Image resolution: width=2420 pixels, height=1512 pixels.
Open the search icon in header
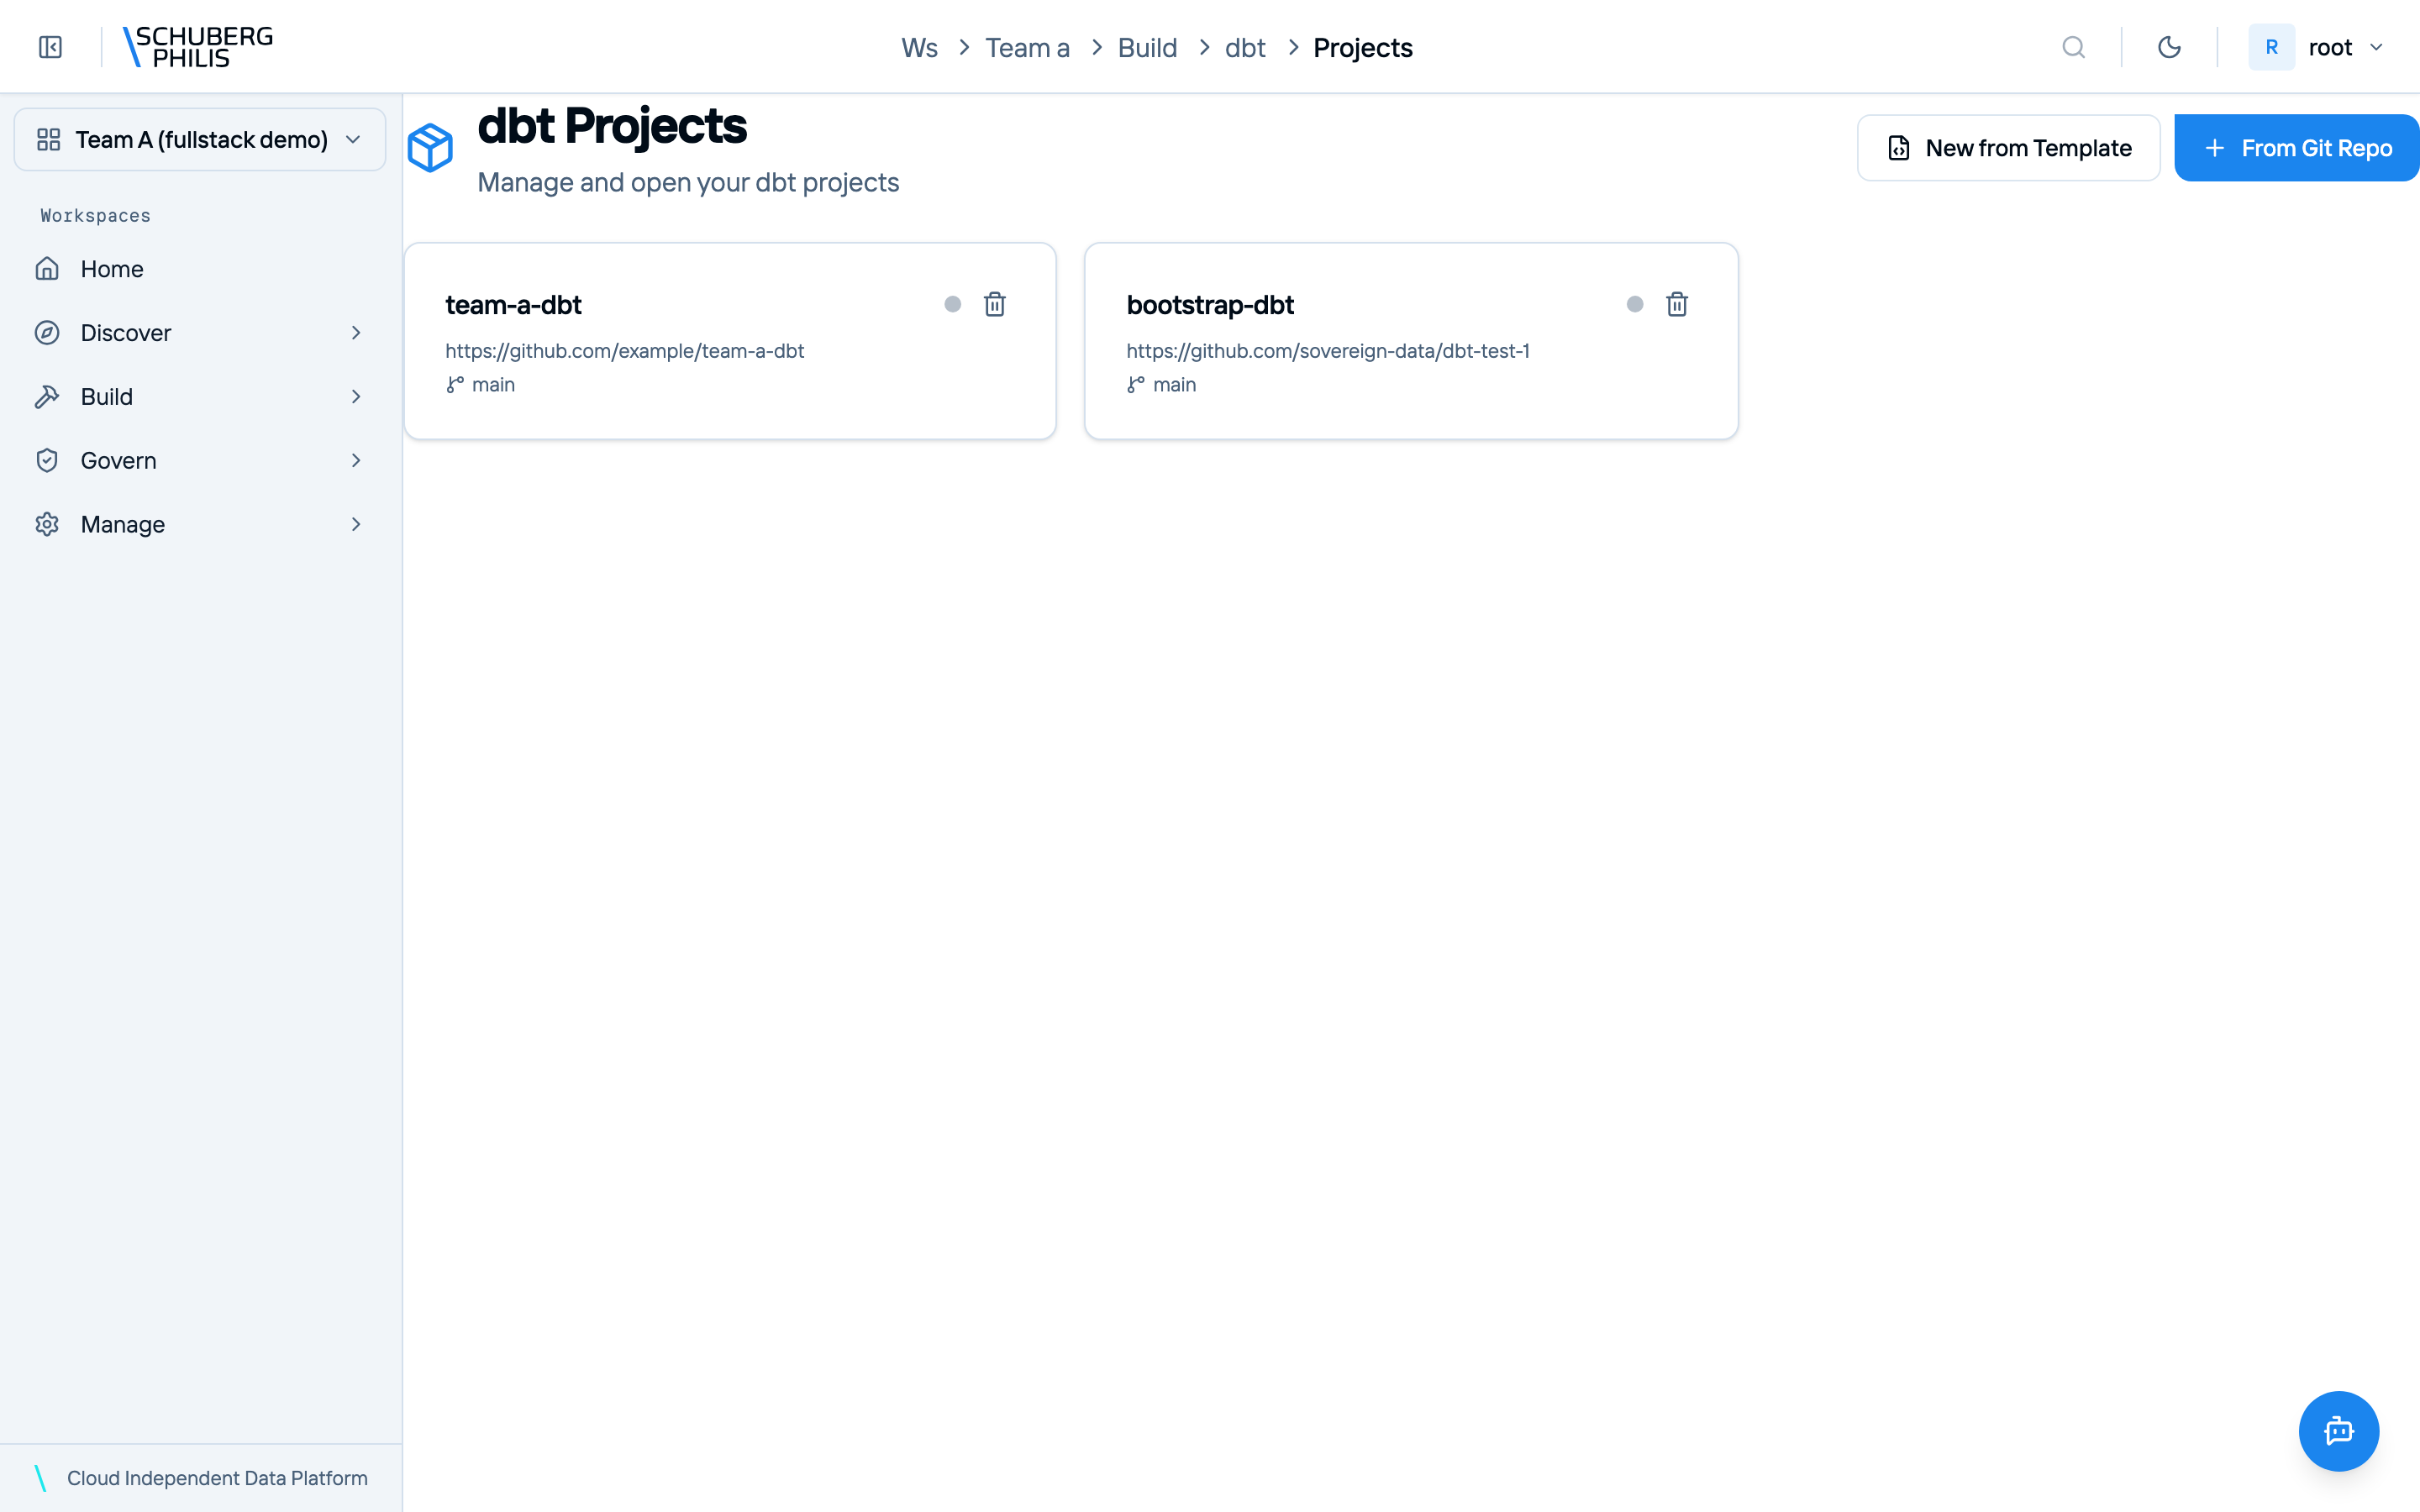(x=2073, y=47)
